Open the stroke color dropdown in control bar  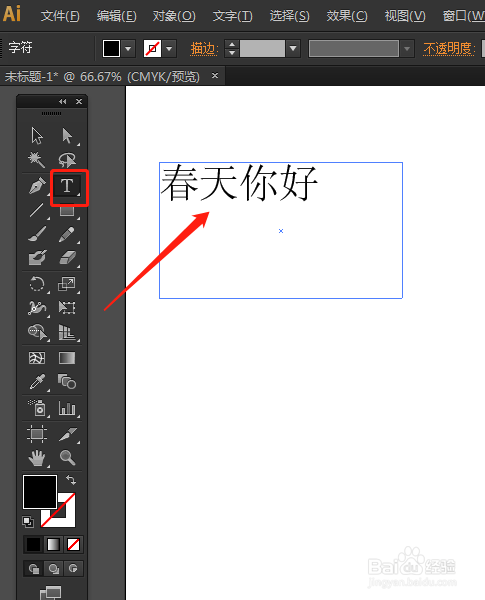coord(169,49)
